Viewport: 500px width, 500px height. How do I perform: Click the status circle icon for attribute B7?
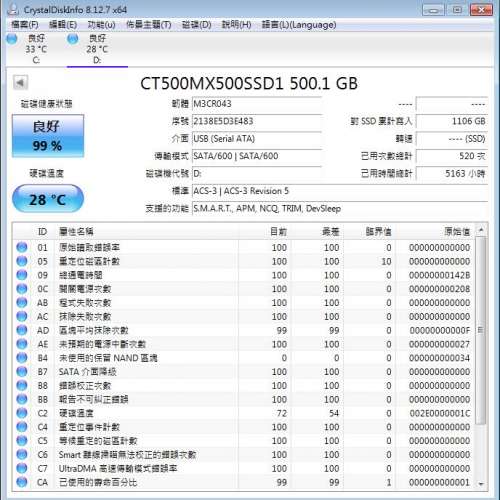[x=22, y=372]
